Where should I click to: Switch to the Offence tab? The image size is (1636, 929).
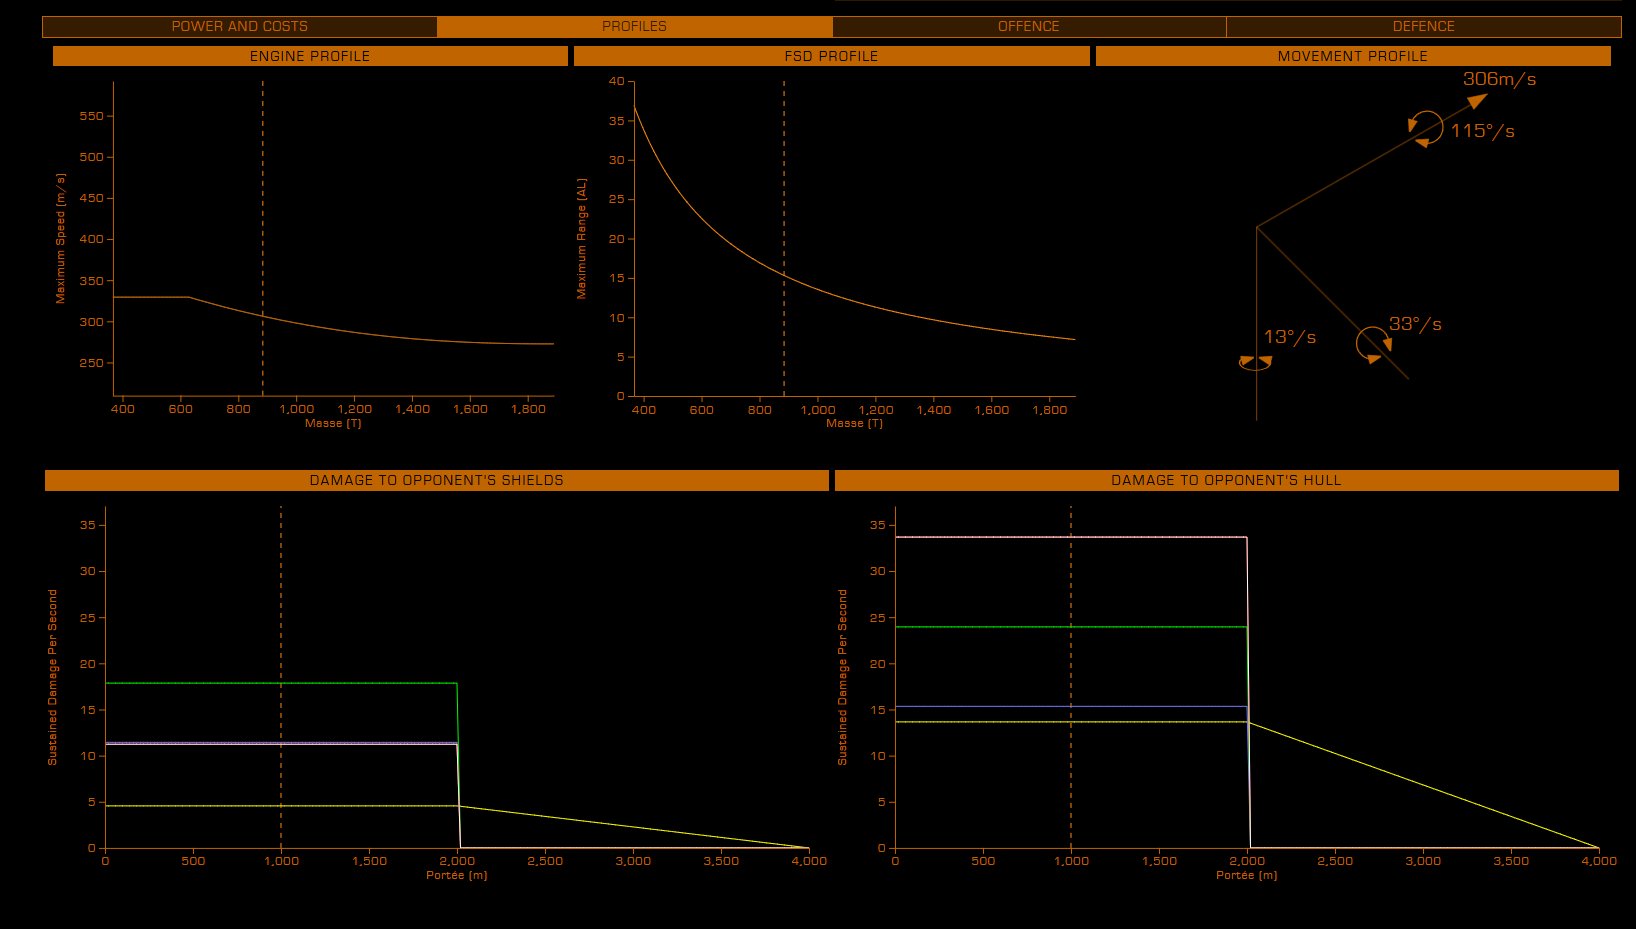click(x=1028, y=26)
